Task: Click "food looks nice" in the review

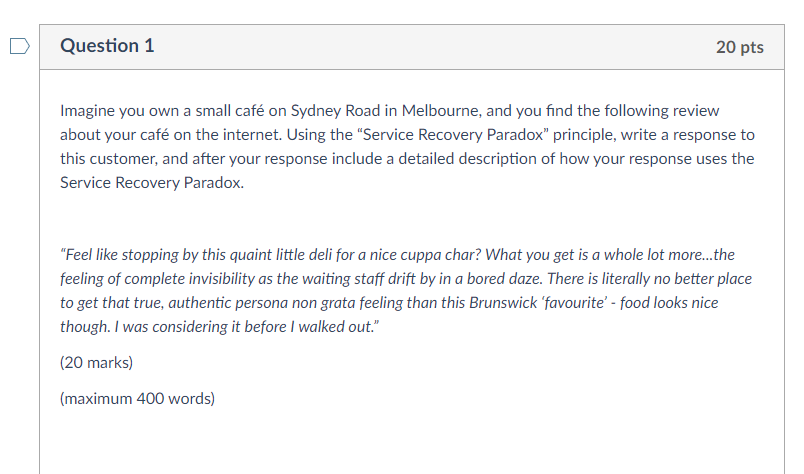Action: tap(667, 302)
